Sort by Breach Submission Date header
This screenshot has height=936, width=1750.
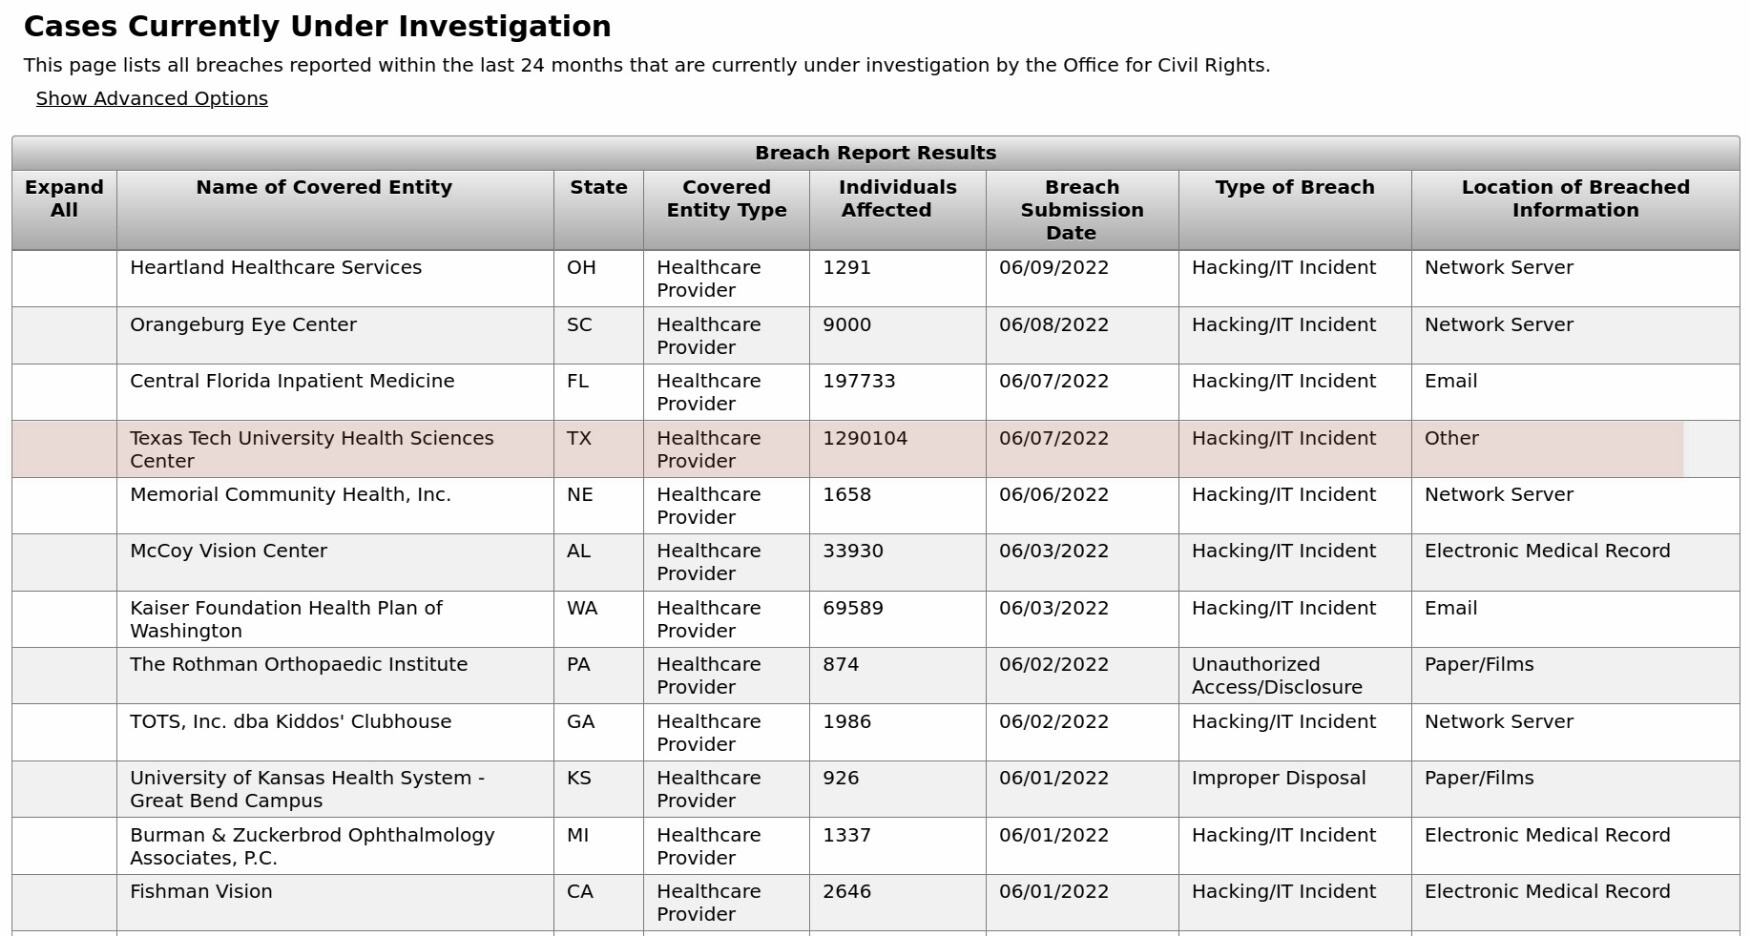point(1082,209)
